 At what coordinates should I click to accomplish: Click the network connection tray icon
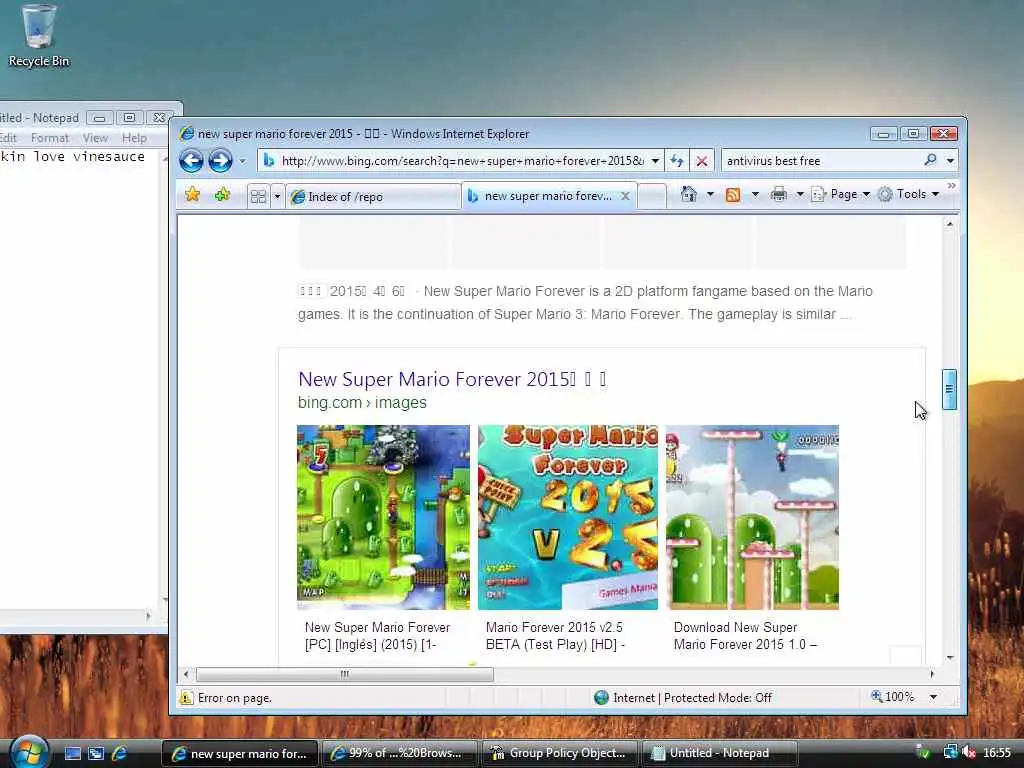coord(950,752)
